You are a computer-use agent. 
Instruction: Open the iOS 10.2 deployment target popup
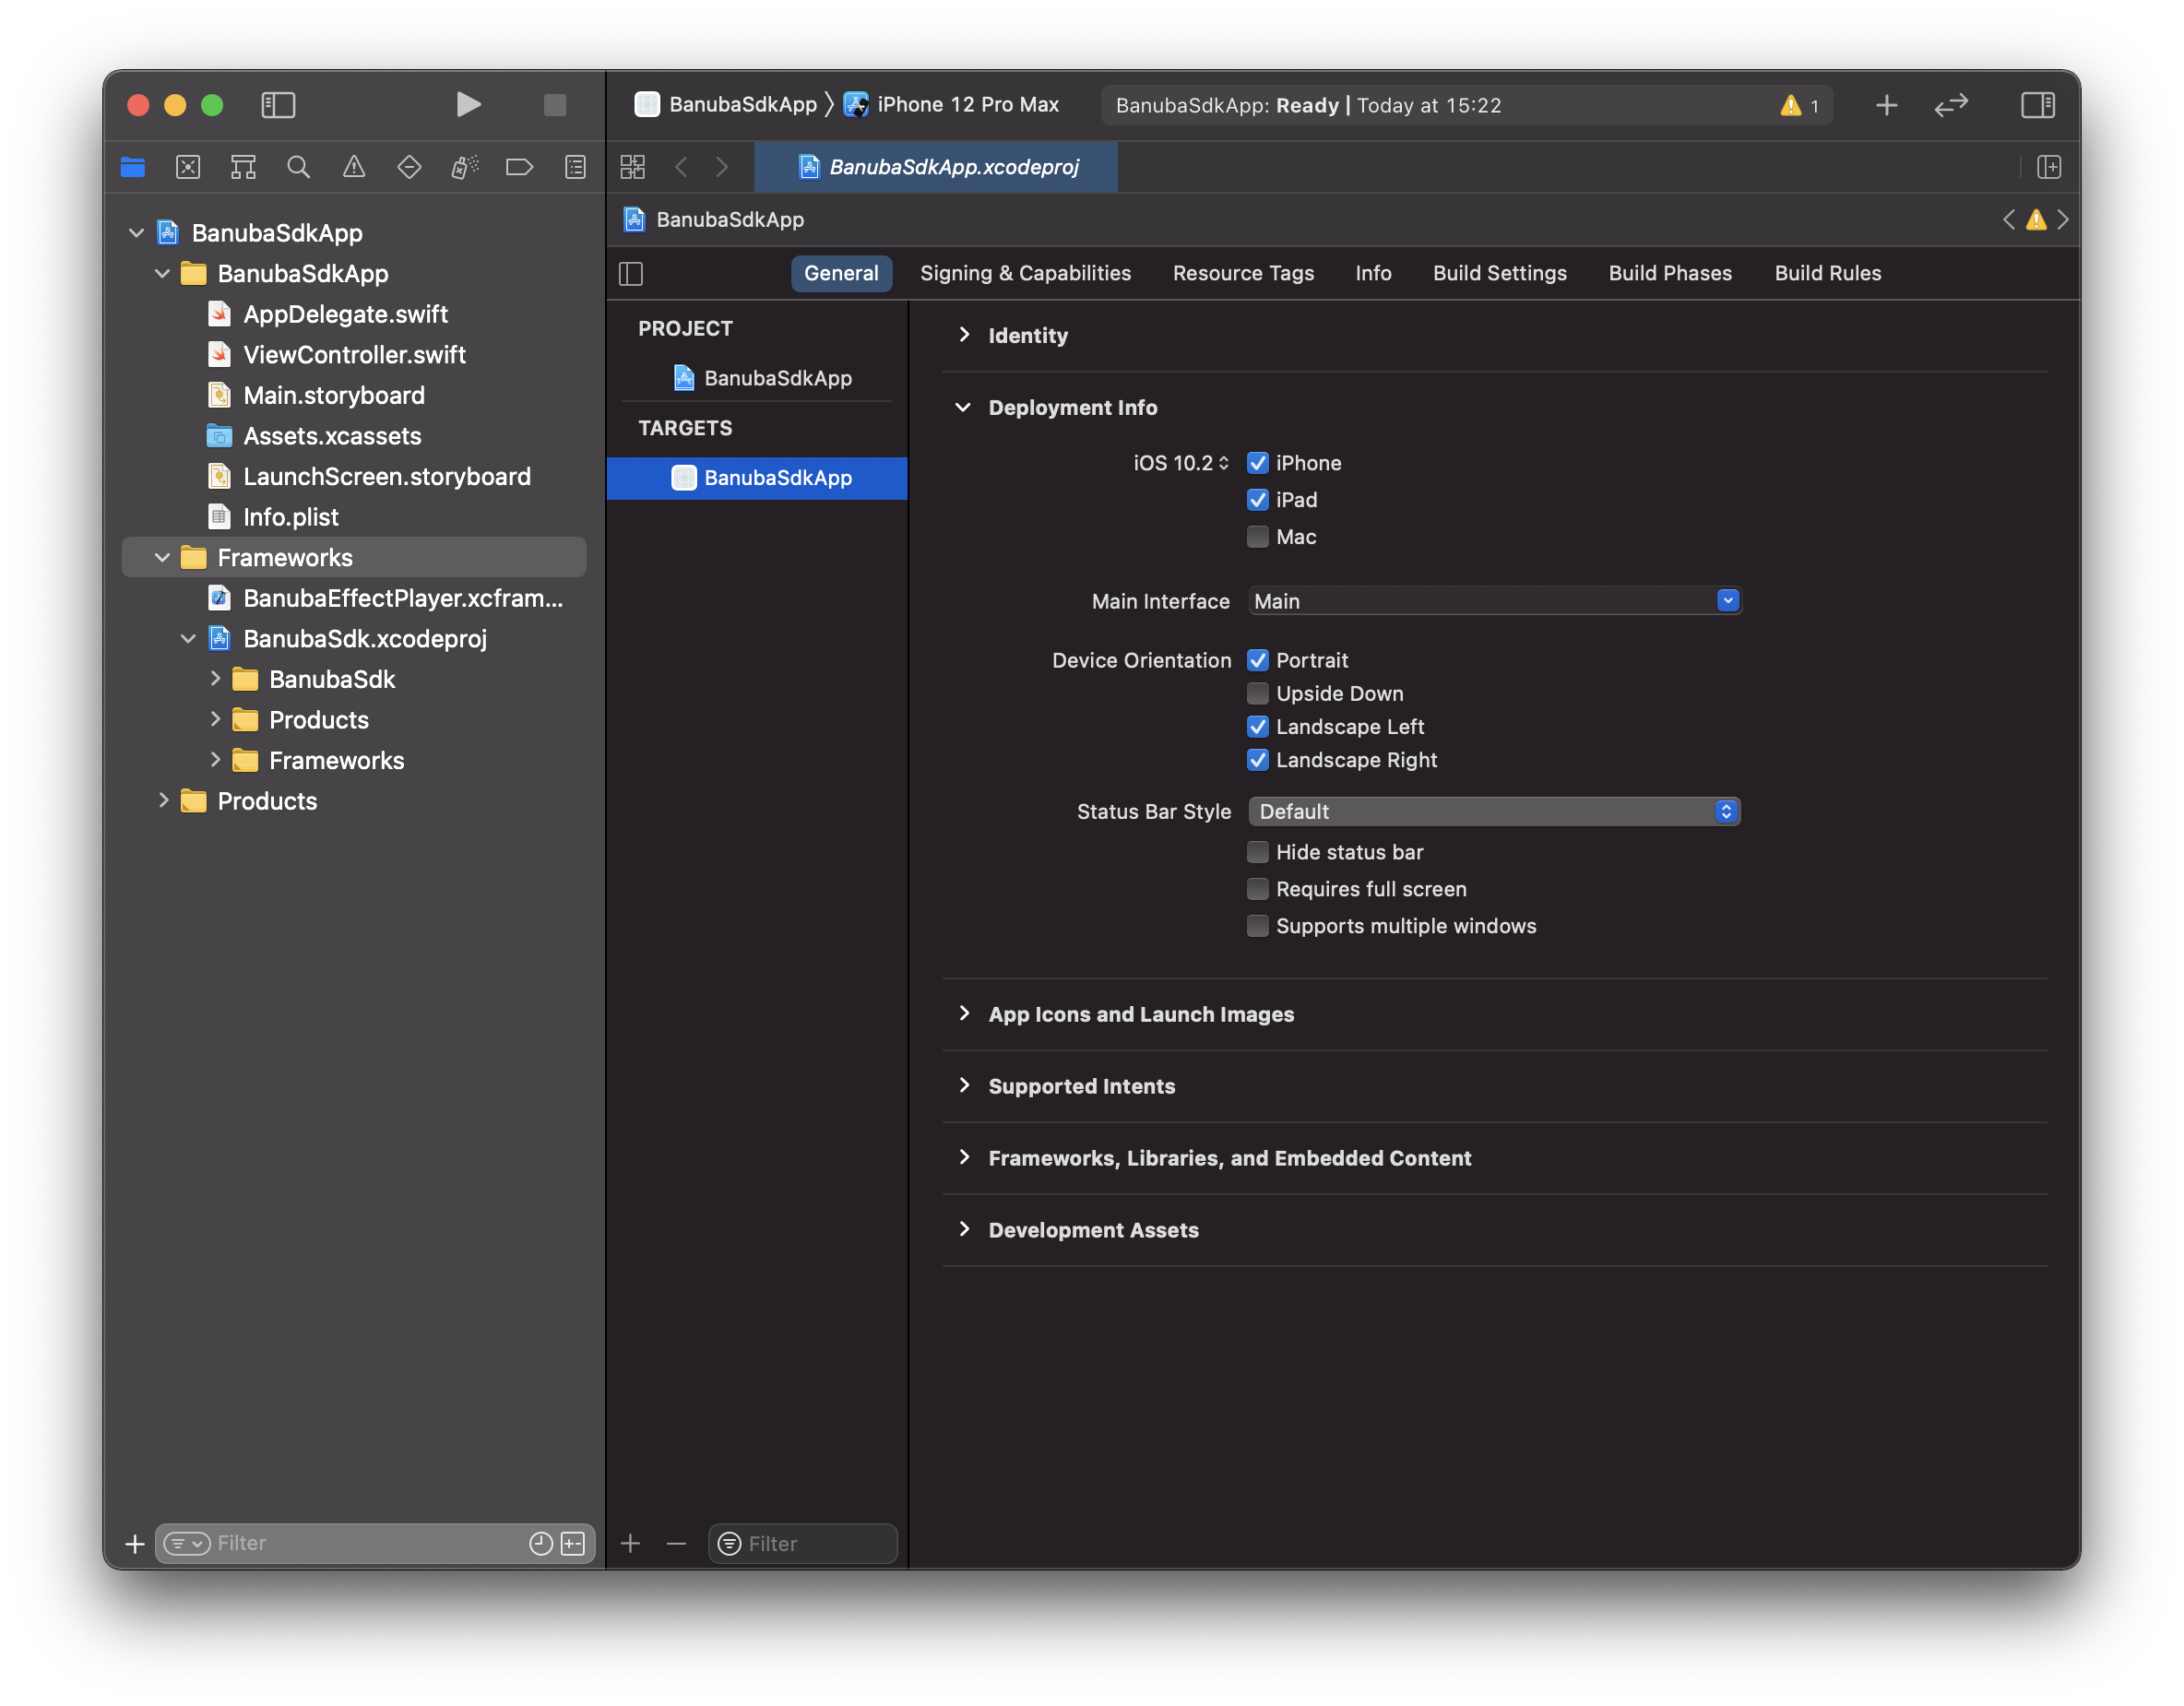click(x=1181, y=463)
